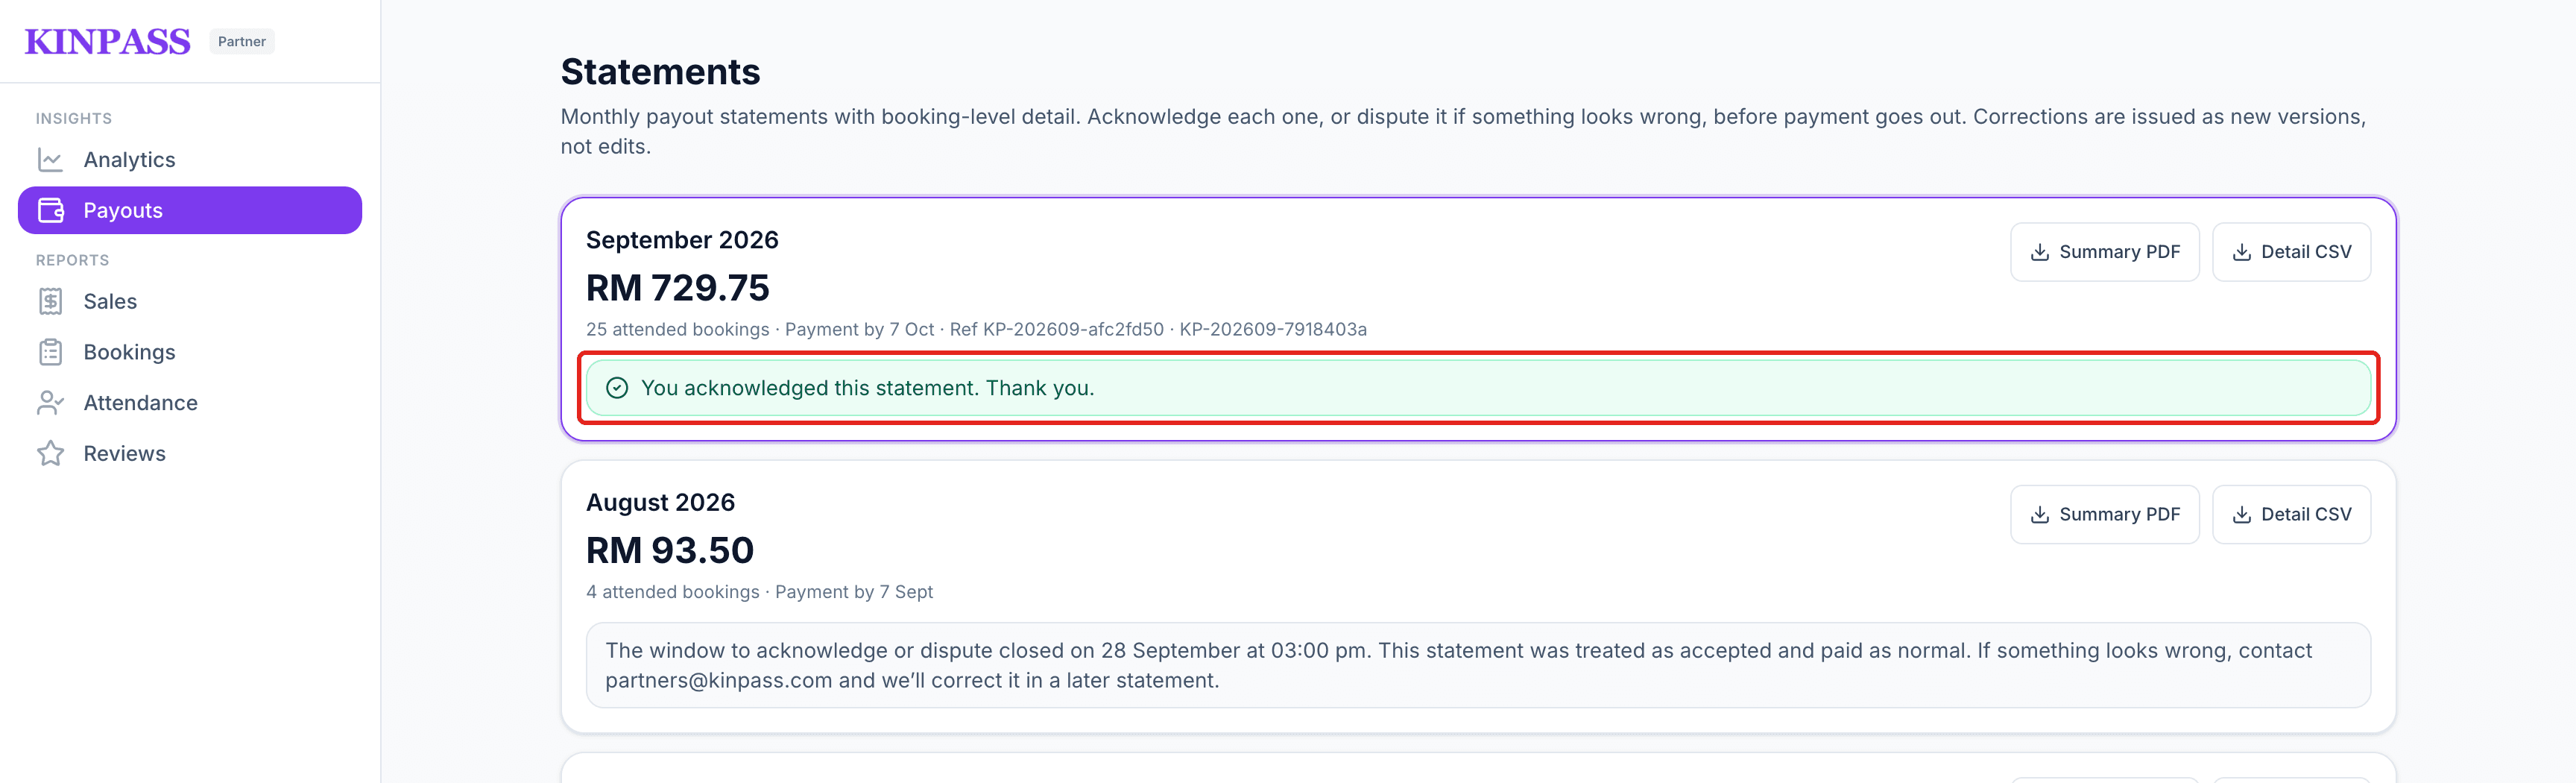Click '25 attended bookings' reference line
Screen dimensions: 2576x783
pos(976,330)
